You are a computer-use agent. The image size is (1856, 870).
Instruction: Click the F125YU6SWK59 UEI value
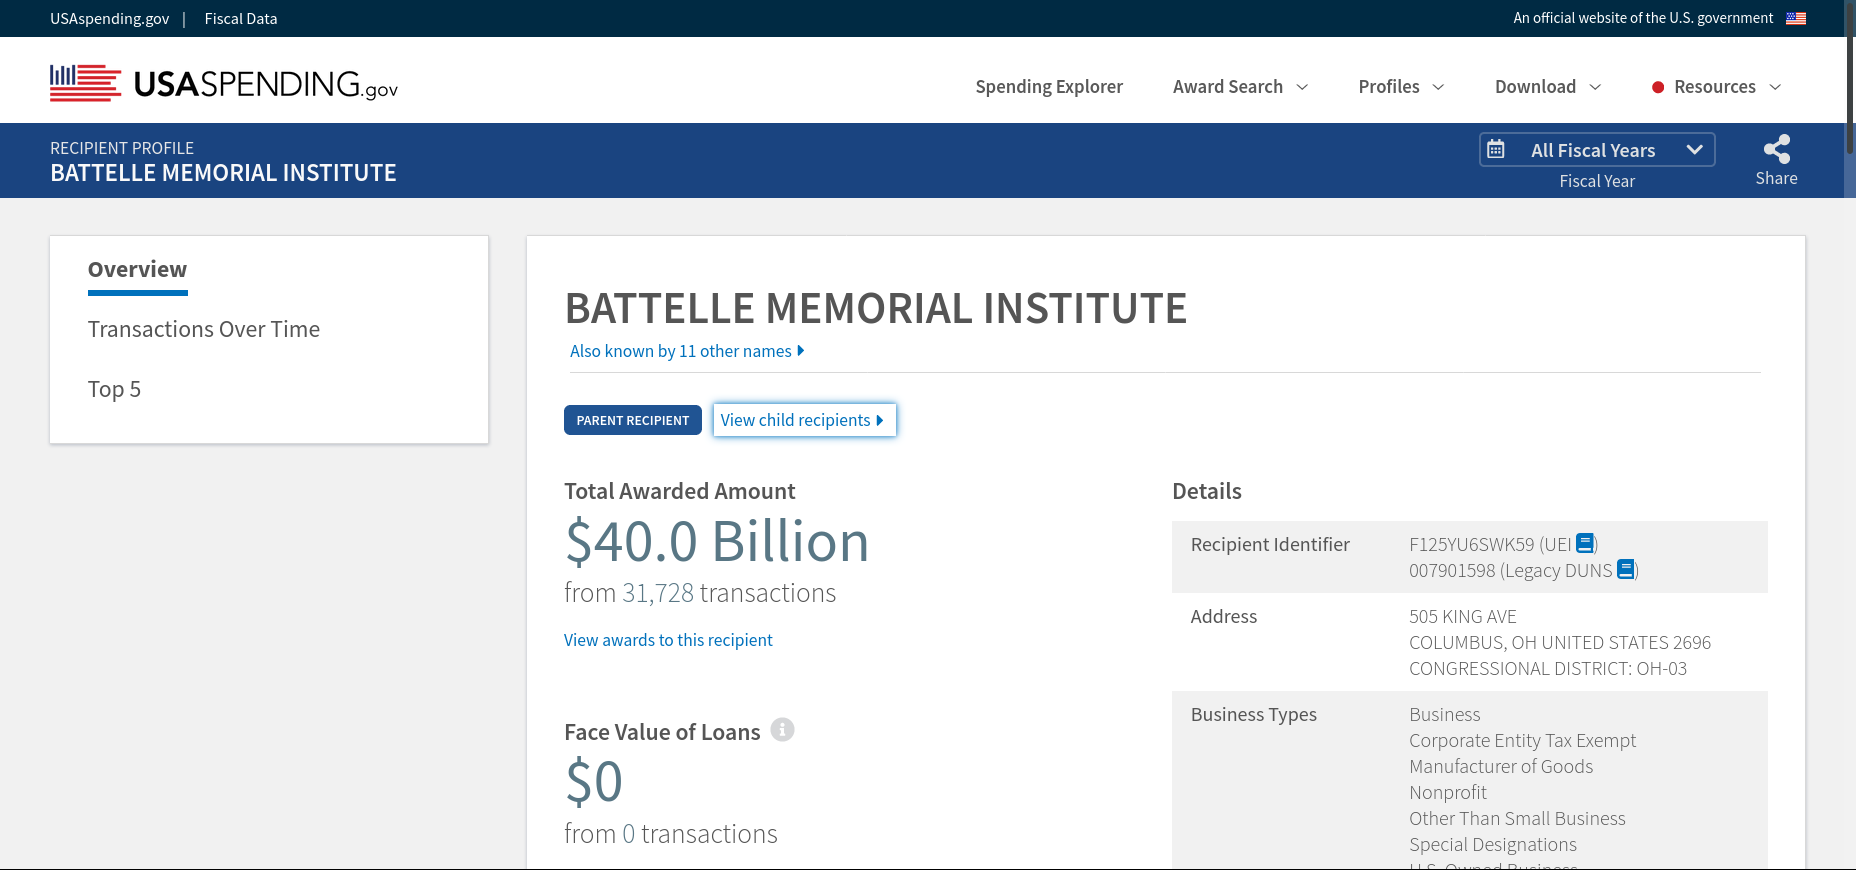(1471, 544)
